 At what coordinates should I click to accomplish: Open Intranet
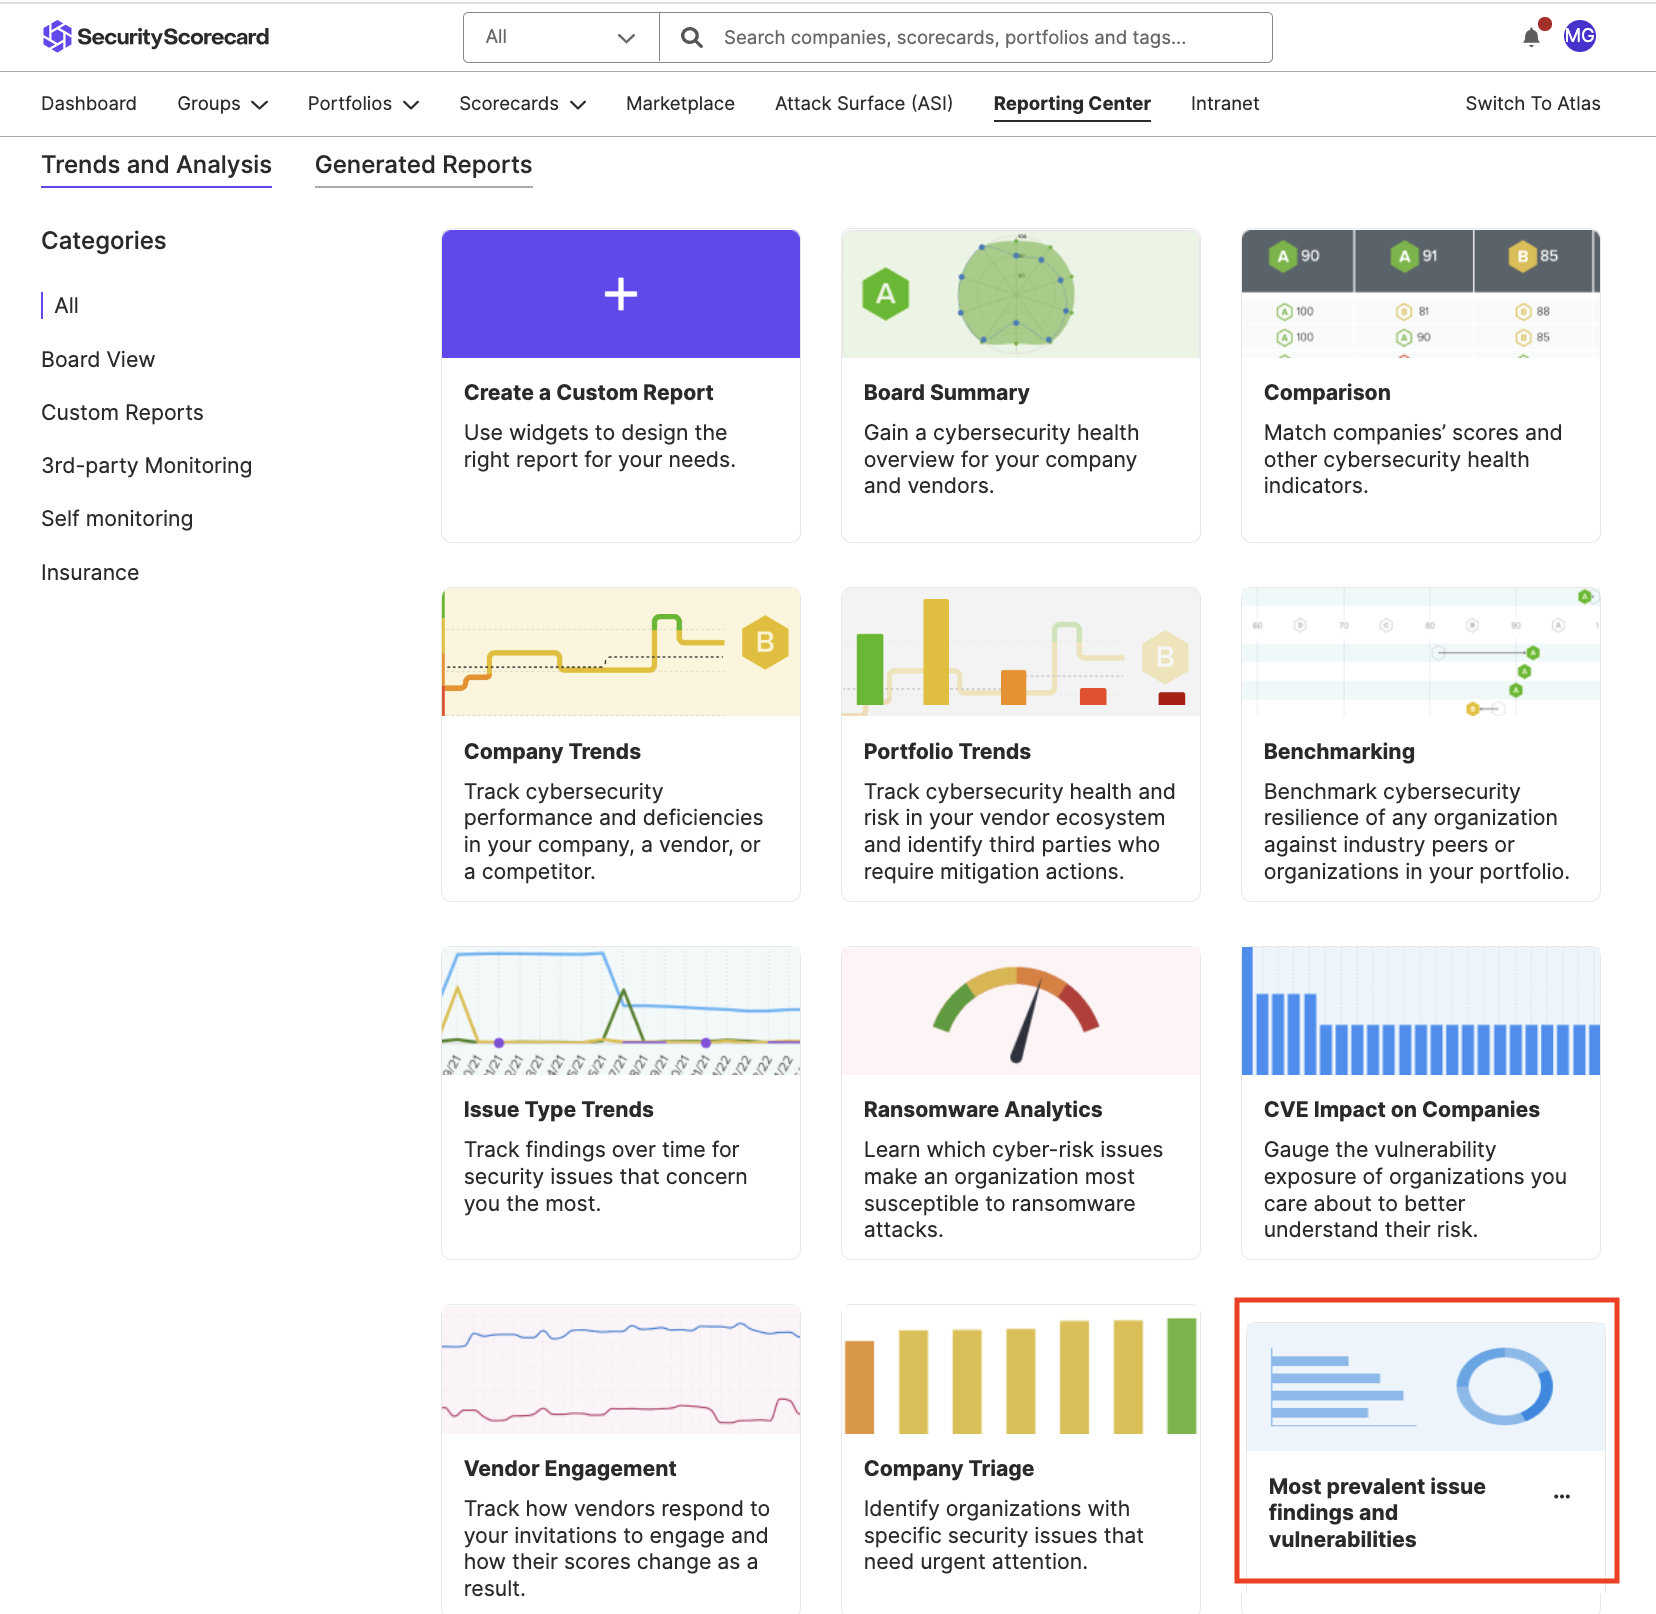1225,104
